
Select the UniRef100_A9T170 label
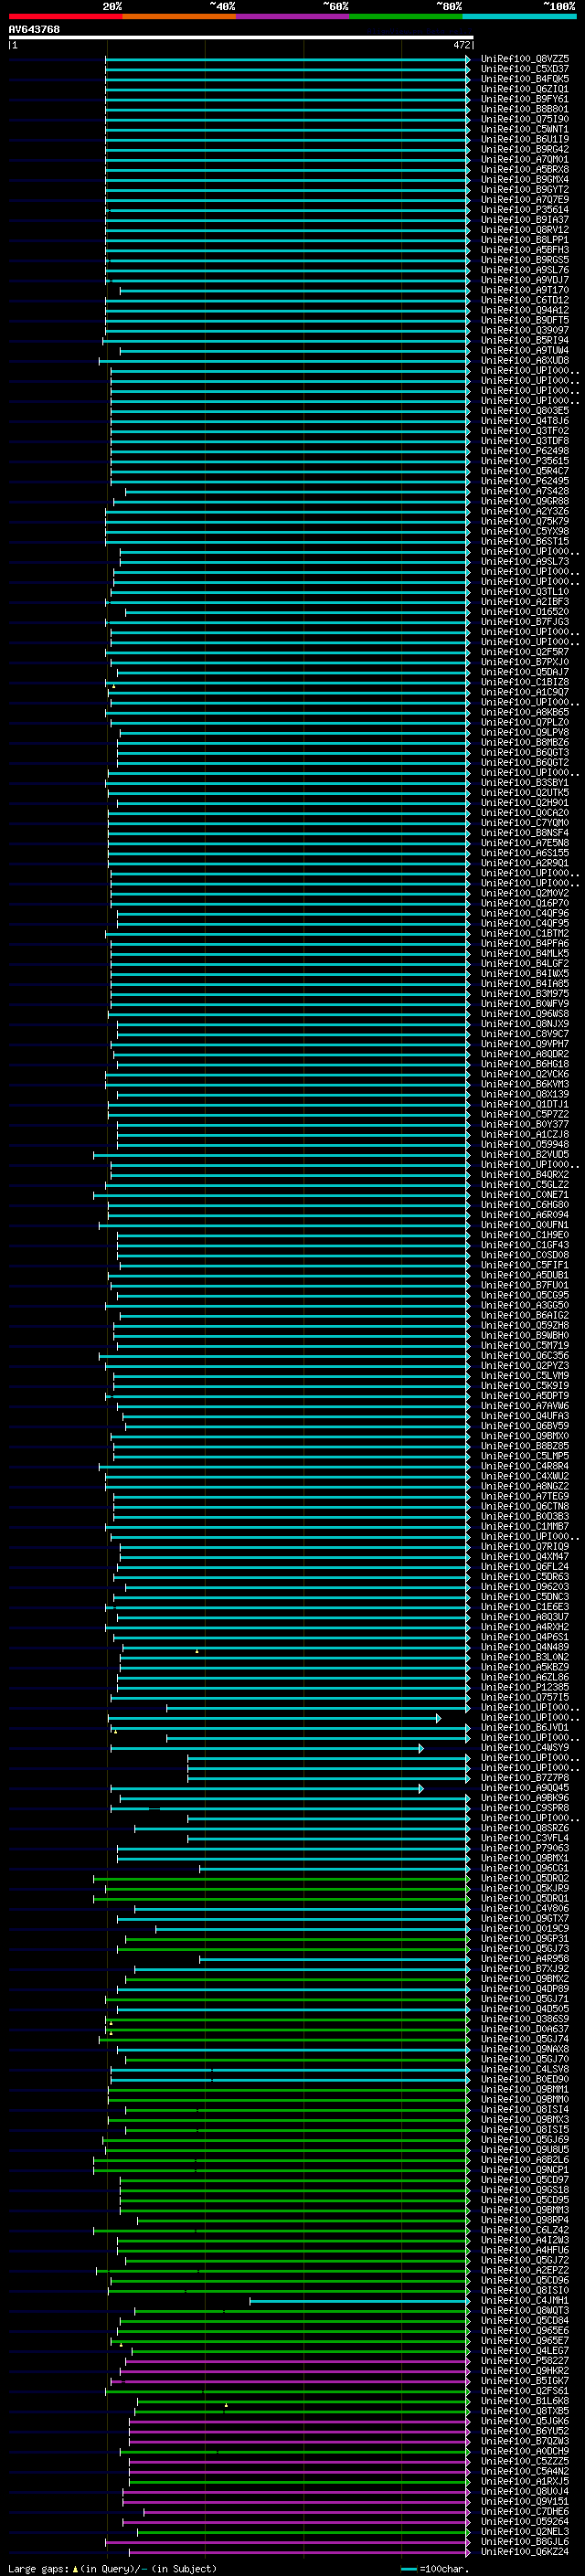coord(525,290)
